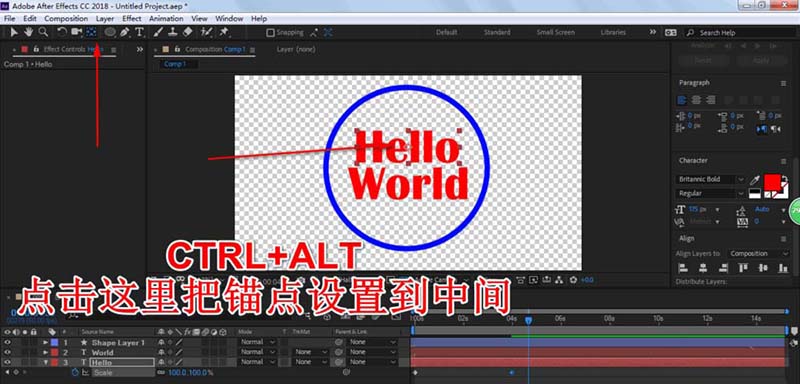The height and width of the screenshot is (384, 800).
Task: Toggle the Scale constrain proportions link
Action: pos(162,373)
